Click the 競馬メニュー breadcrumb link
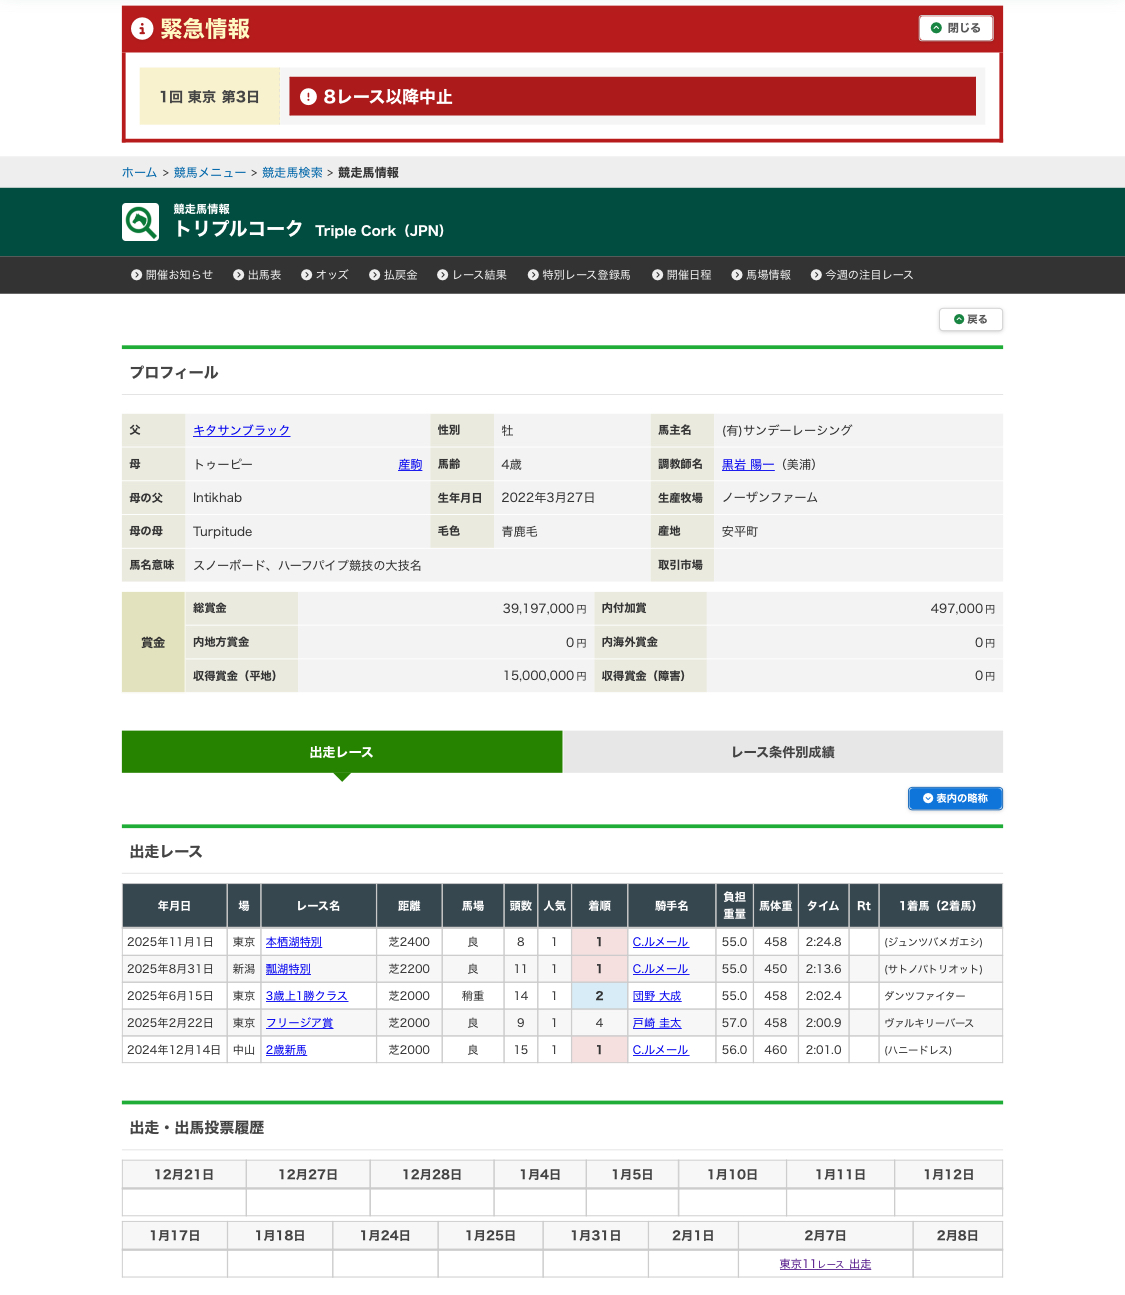This screenshot has width=1125, height=1295. tap(210, 173)
